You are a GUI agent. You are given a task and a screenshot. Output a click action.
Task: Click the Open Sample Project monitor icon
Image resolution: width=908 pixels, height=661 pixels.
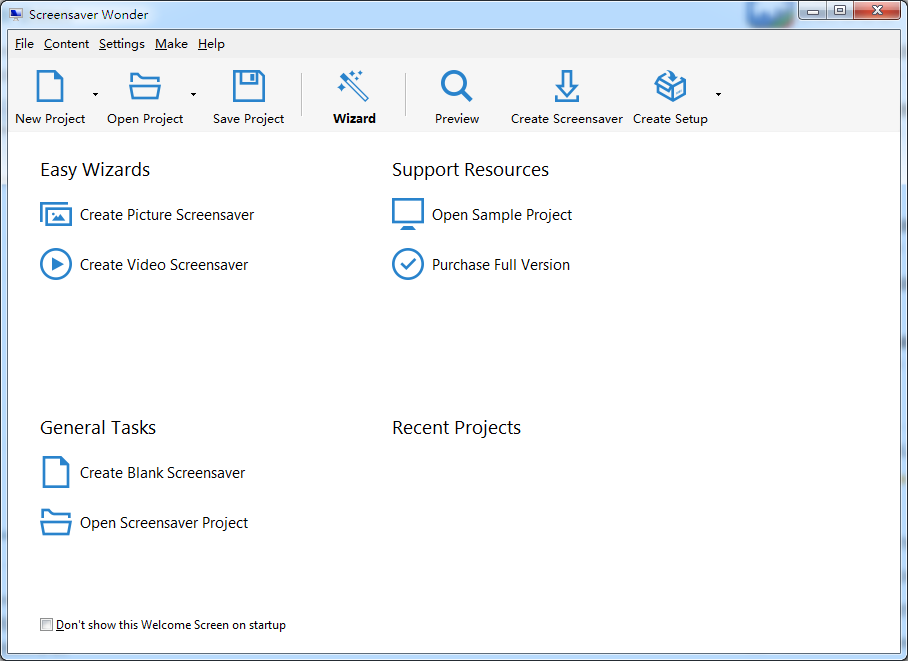coord(408,214)
